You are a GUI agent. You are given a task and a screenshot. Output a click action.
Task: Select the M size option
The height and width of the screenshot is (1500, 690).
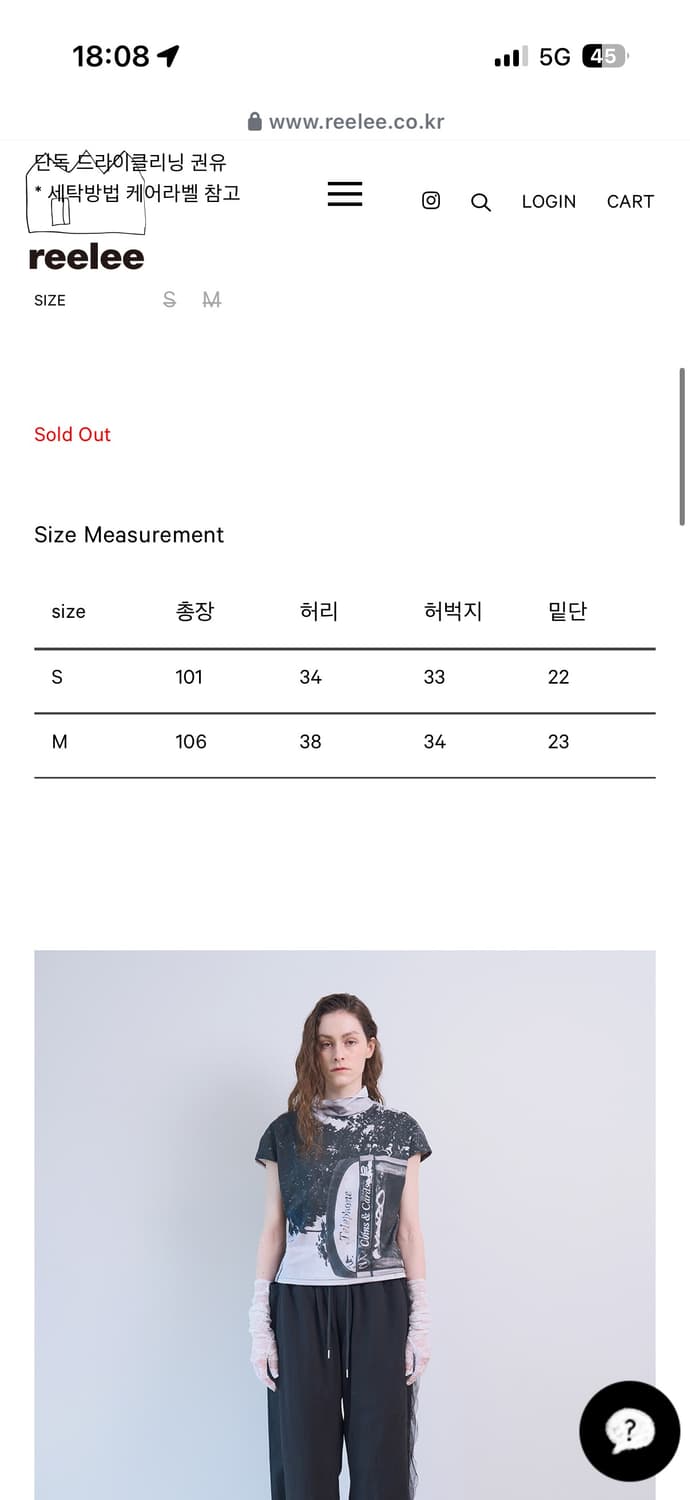click(212, 298)
